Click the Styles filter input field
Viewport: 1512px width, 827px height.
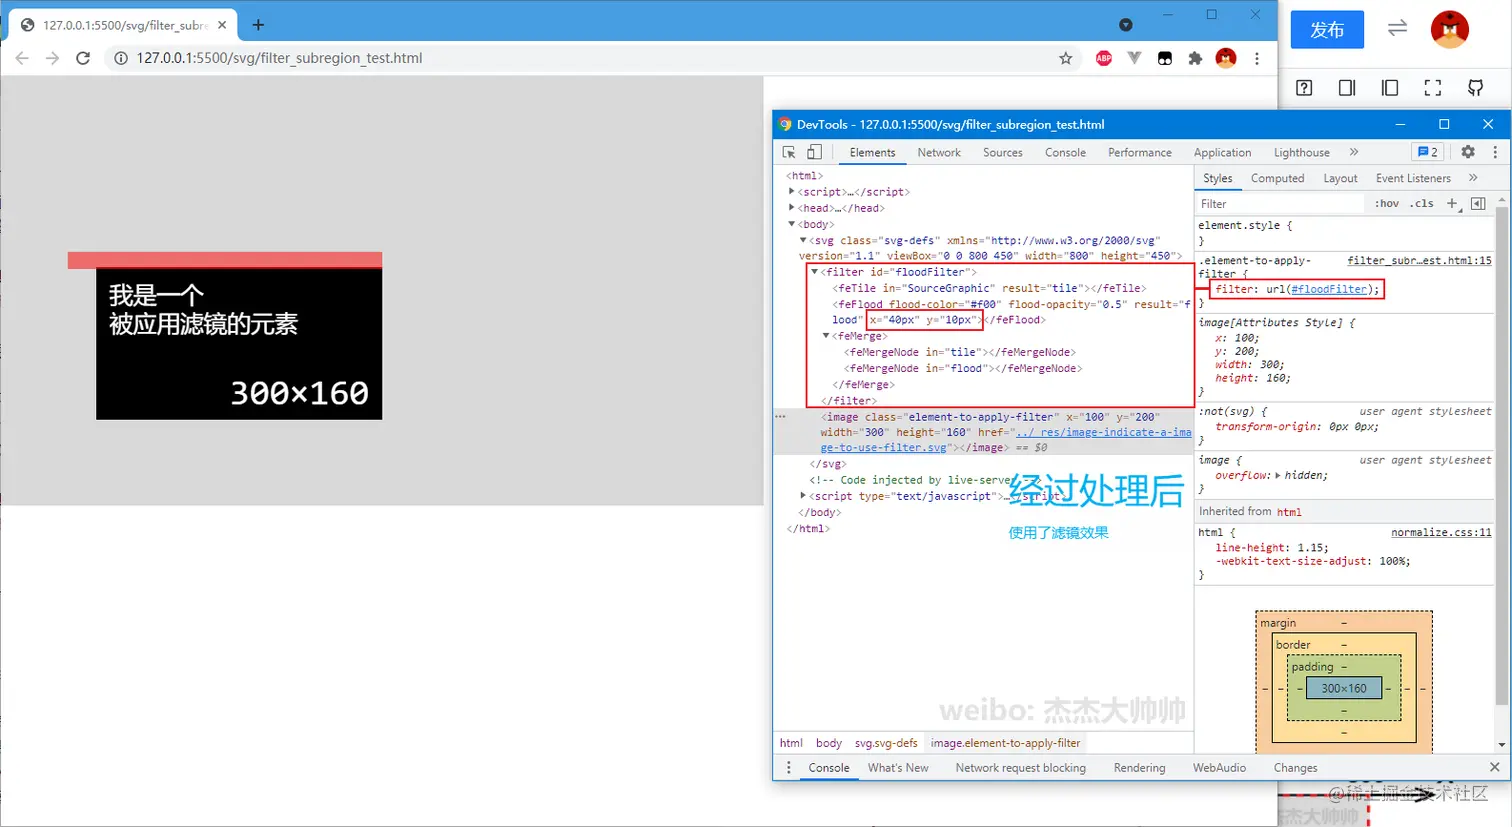point(1280,203)
